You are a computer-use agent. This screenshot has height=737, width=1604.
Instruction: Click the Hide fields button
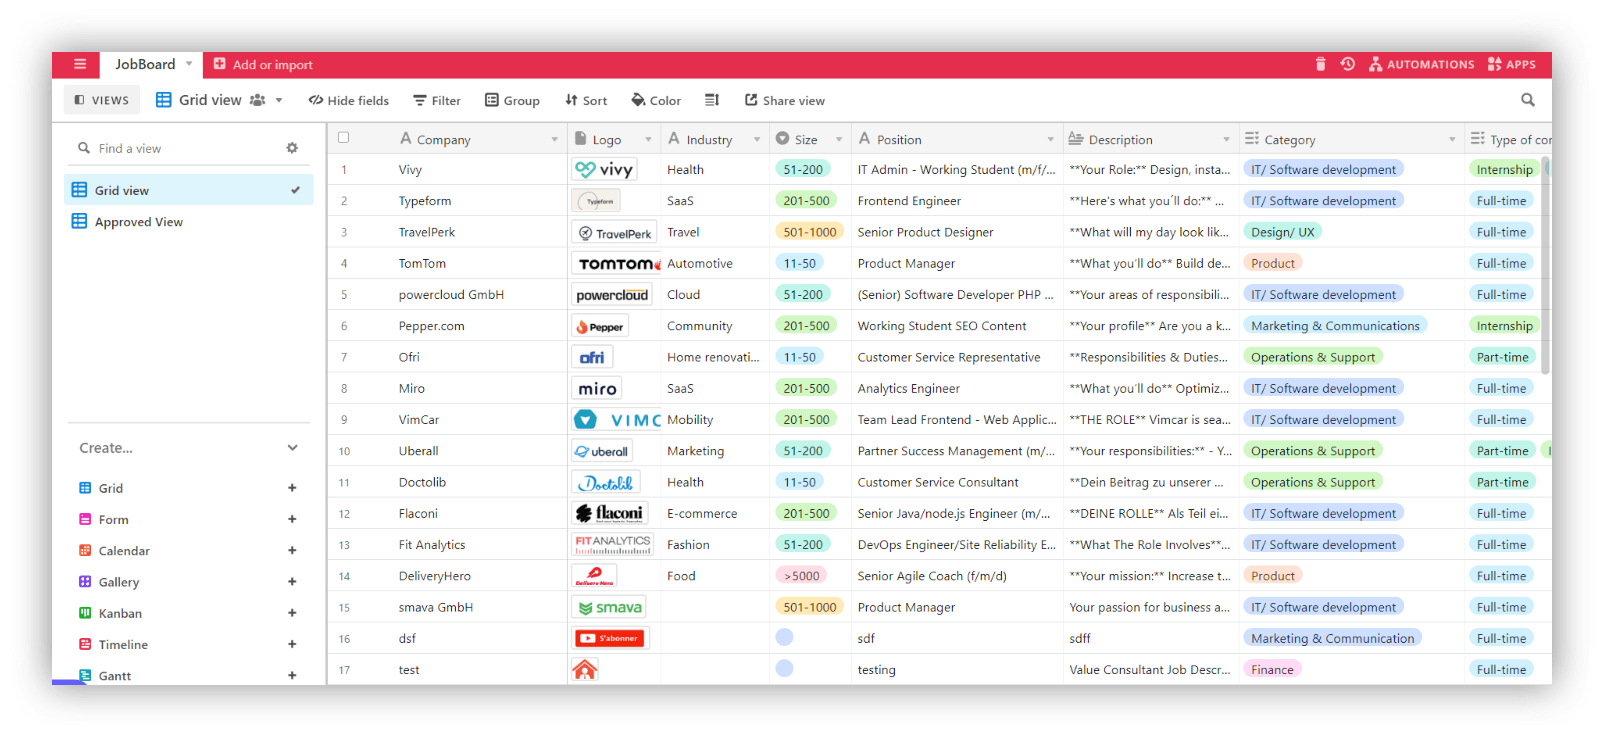(x=349, y=100)
